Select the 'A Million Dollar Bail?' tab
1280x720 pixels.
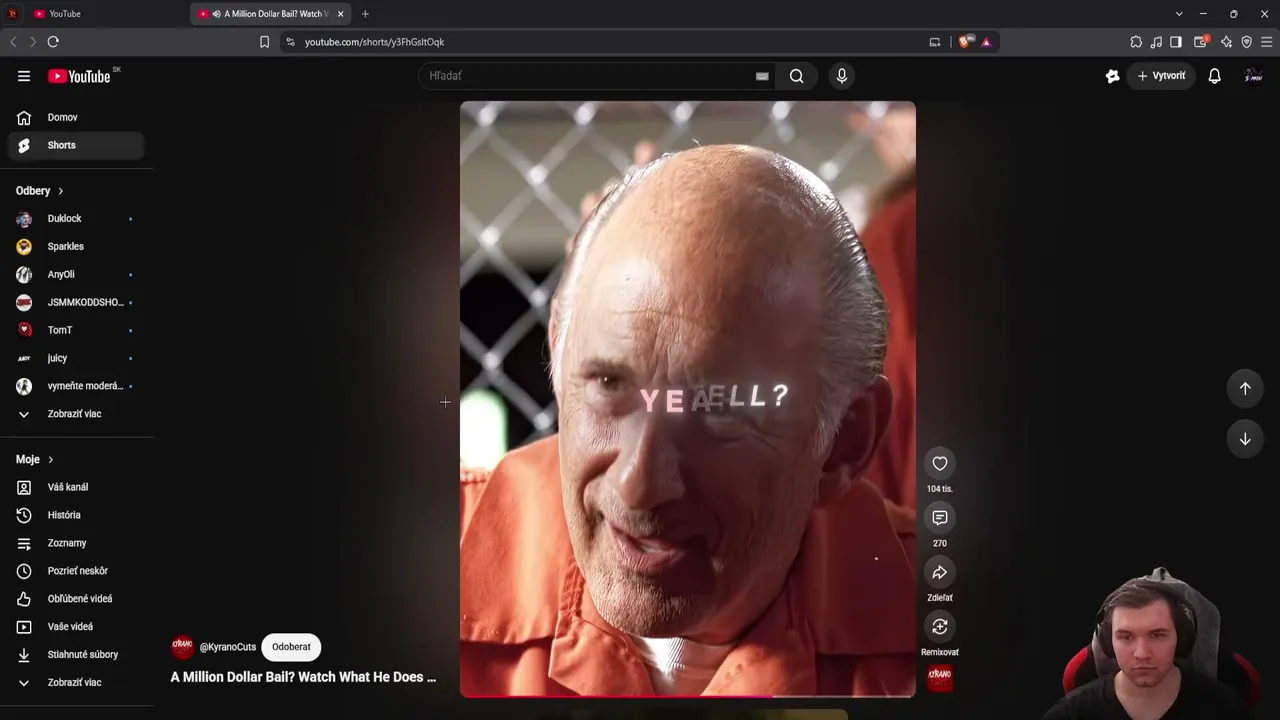pos(272,14)
